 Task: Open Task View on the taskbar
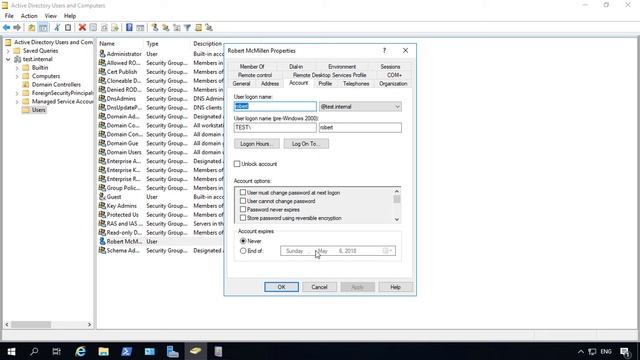[57, 351]
